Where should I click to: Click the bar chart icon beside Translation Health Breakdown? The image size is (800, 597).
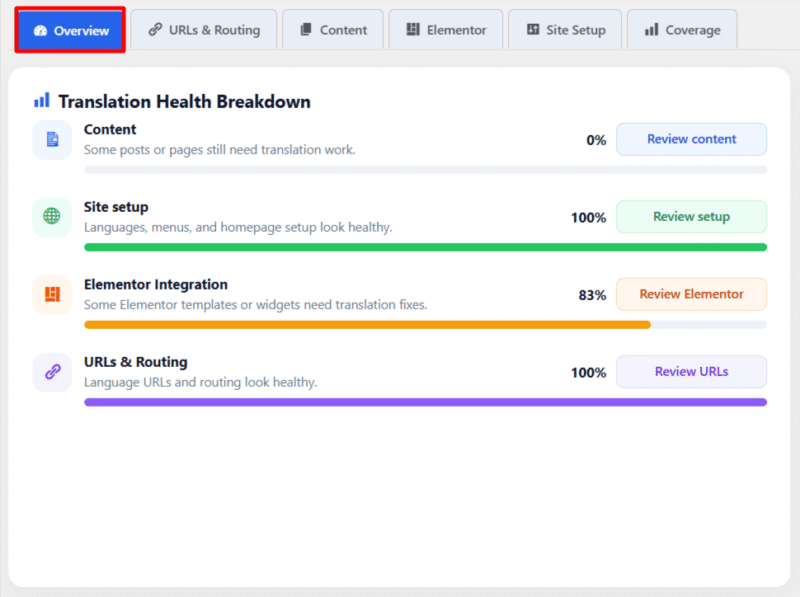(41, 101)
